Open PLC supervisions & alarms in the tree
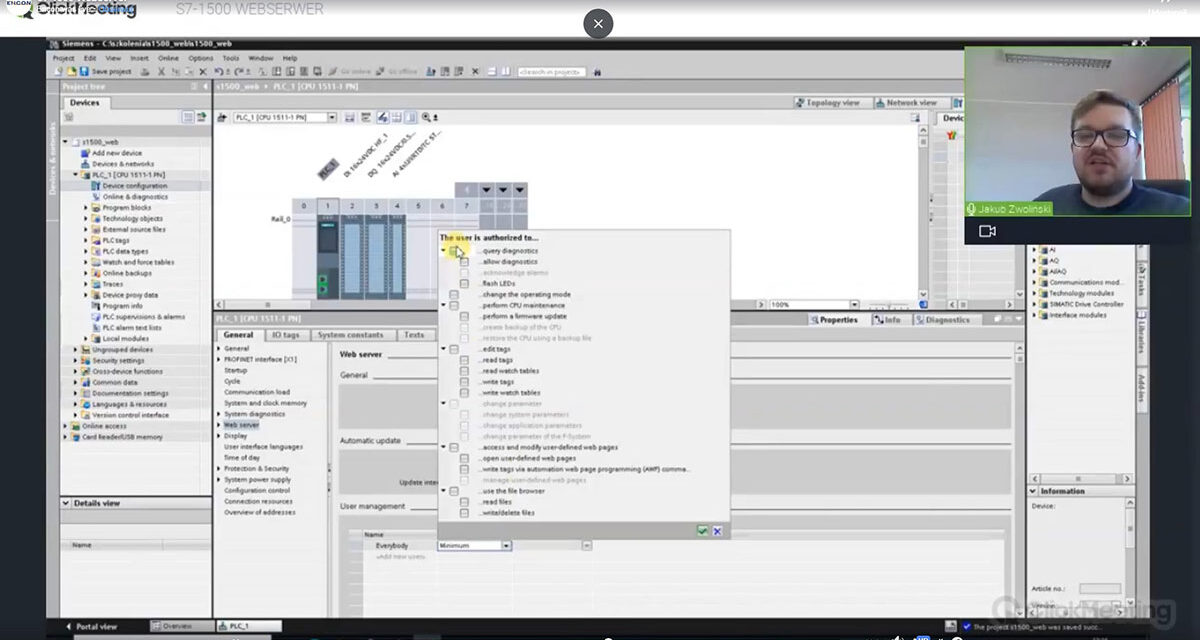Screen dimensions: 1200x640 click(x=138, y=317)
